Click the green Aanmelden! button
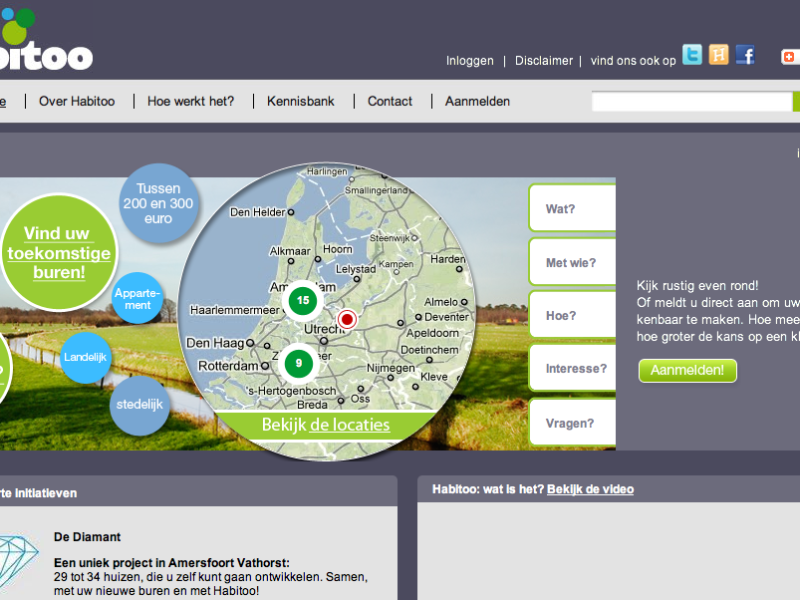 tap(687, 370)
